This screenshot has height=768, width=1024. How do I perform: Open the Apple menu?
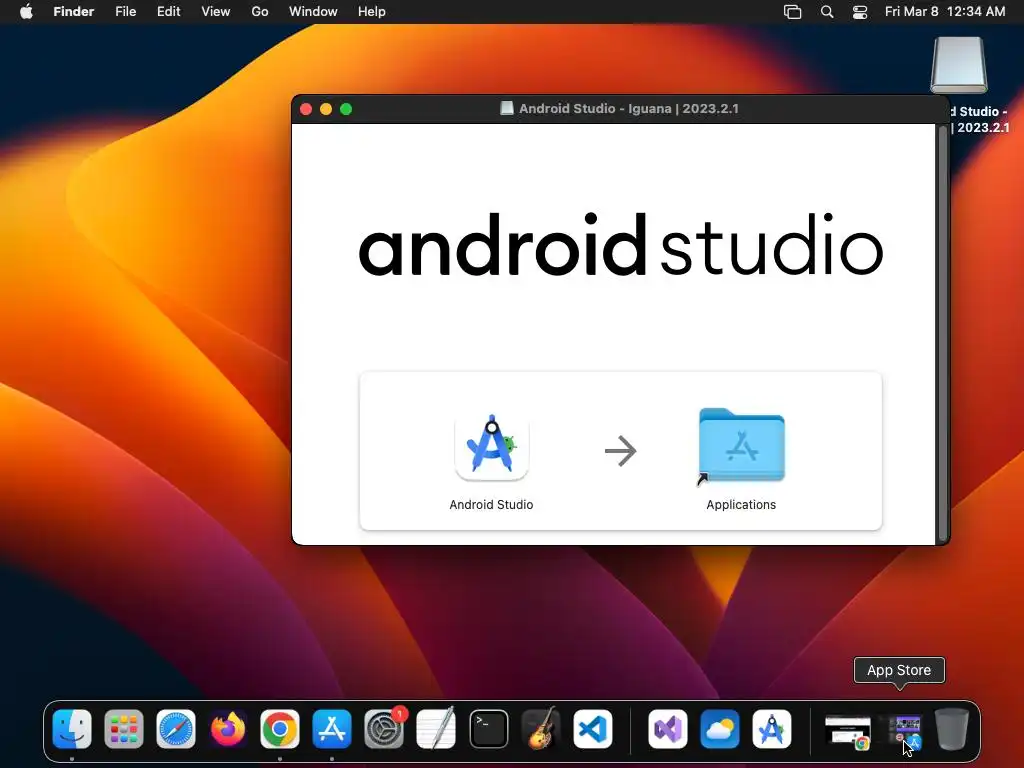(x=26, y=11)
